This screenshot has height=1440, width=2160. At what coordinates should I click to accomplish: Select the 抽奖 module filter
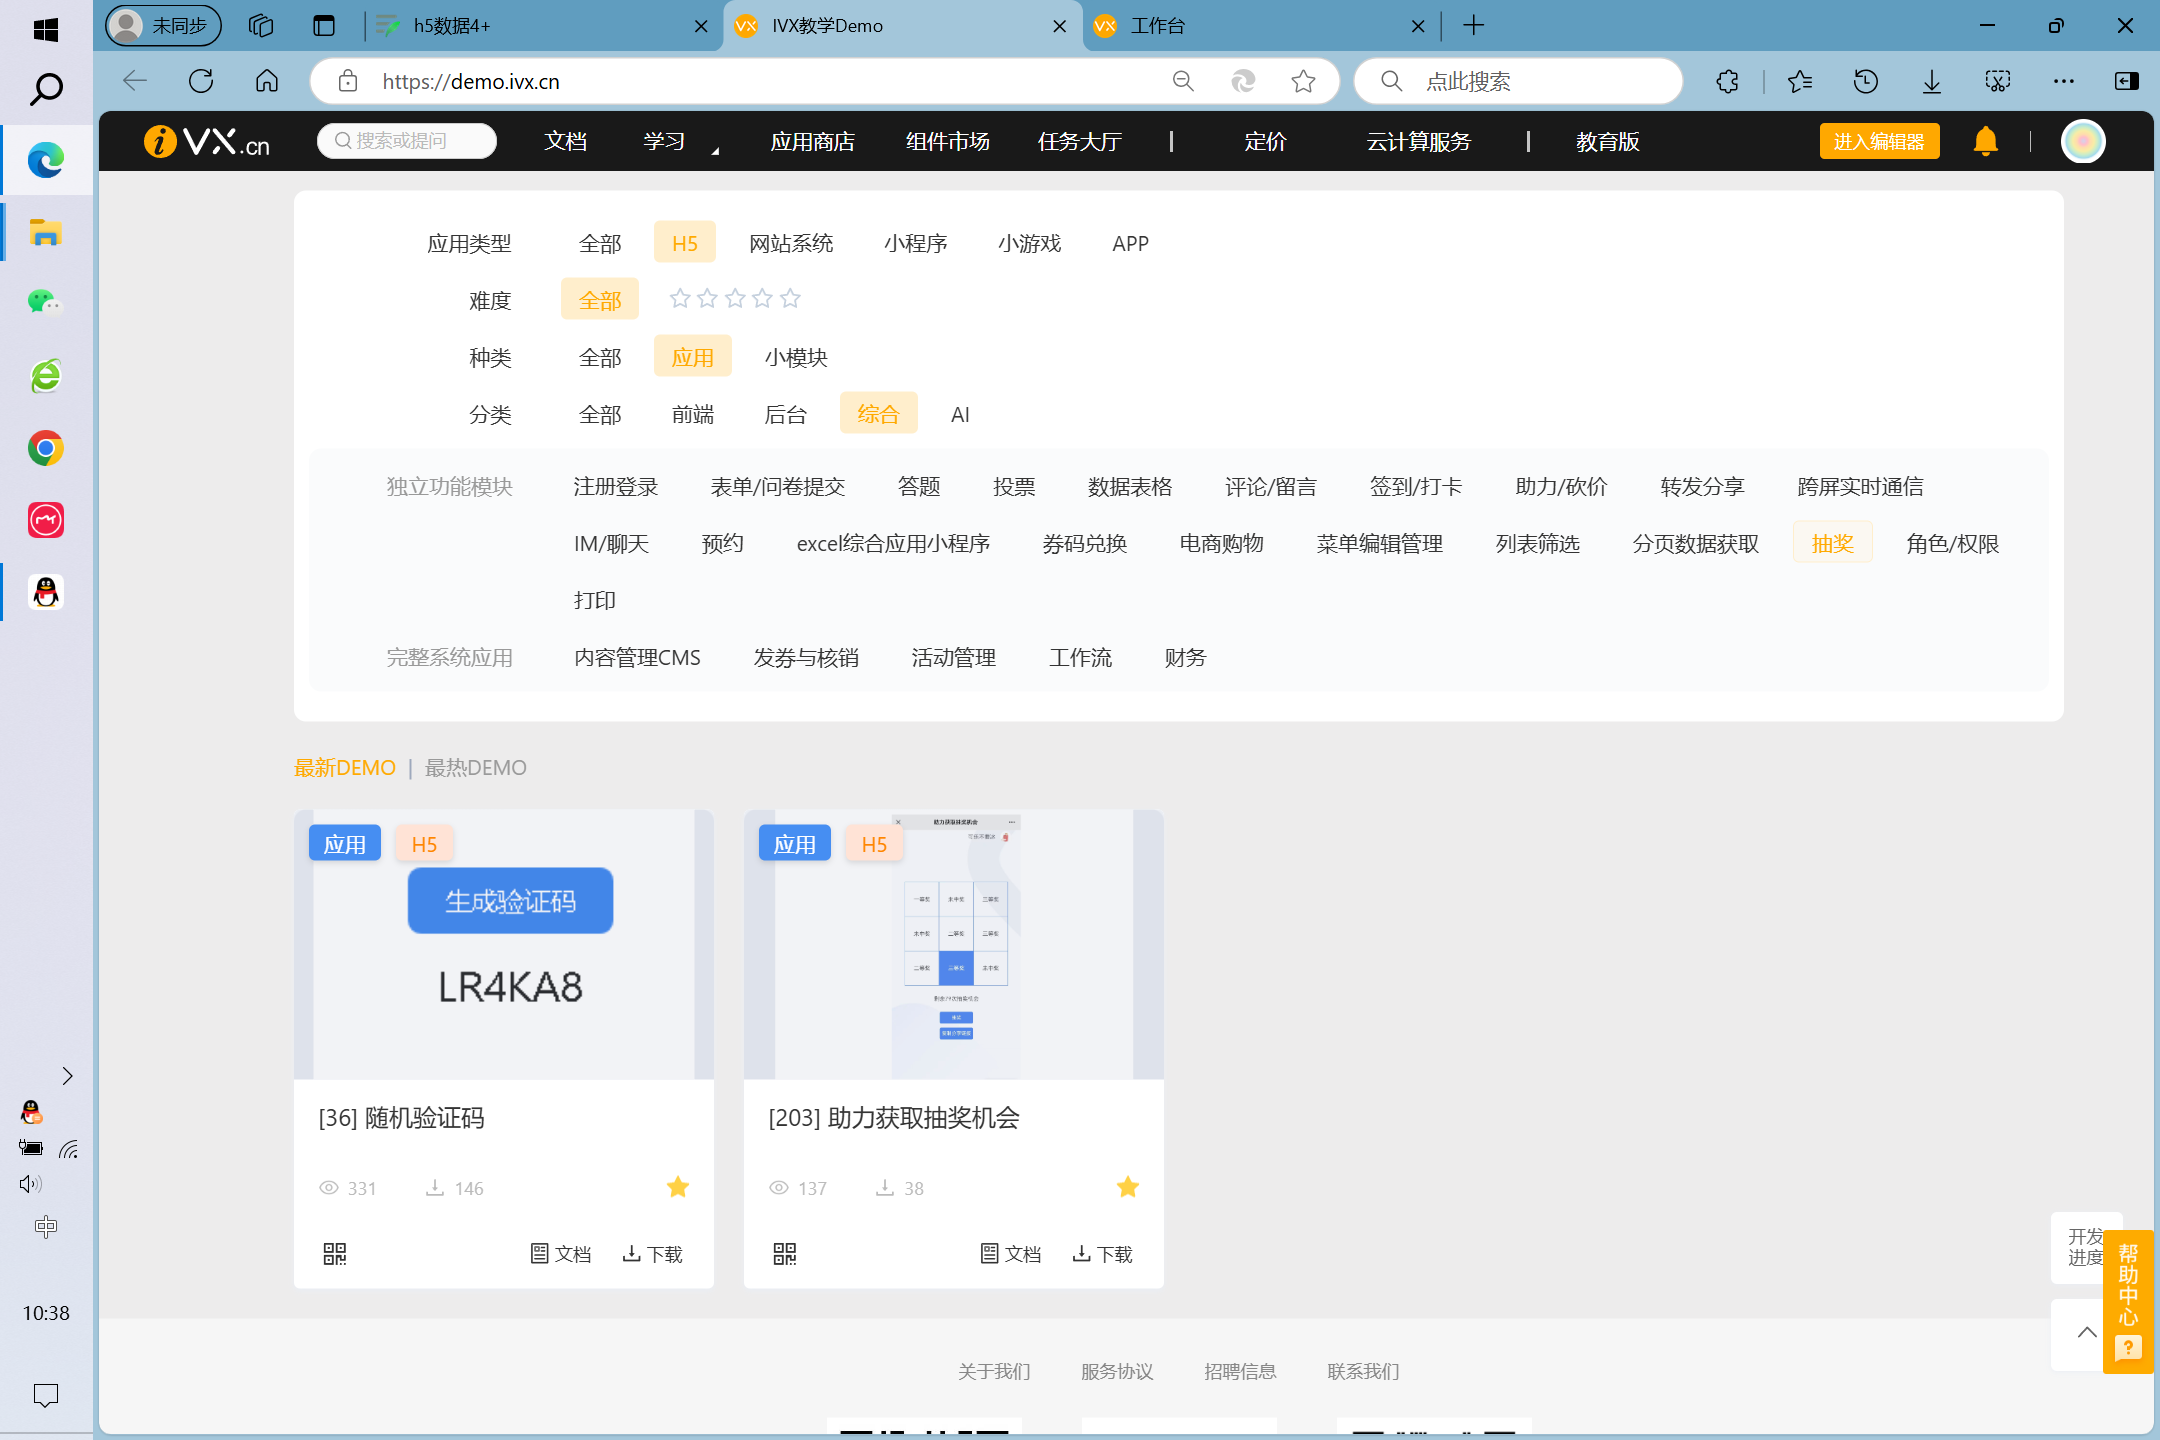[1832, 543]
